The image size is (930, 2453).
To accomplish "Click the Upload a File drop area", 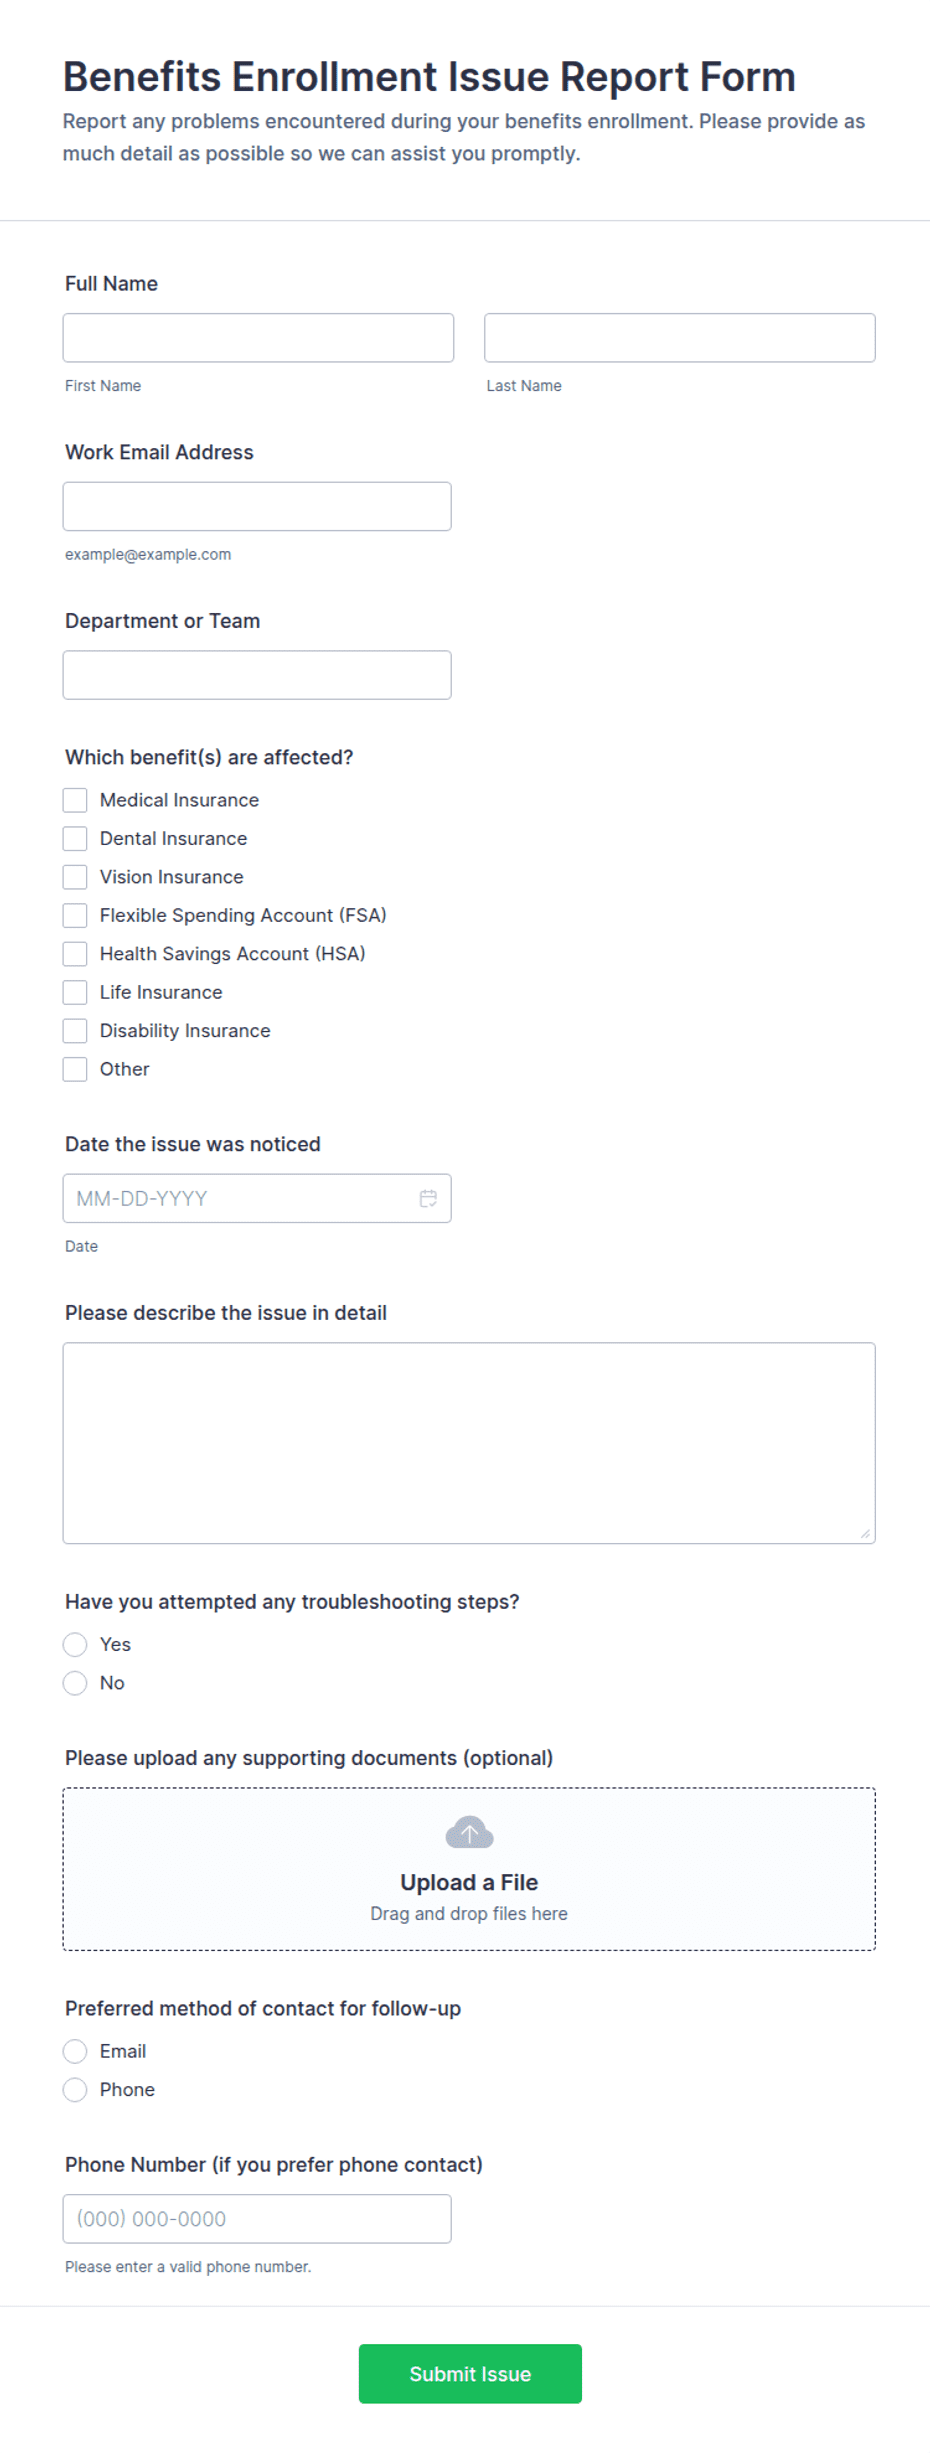I will coord(469,1869).
